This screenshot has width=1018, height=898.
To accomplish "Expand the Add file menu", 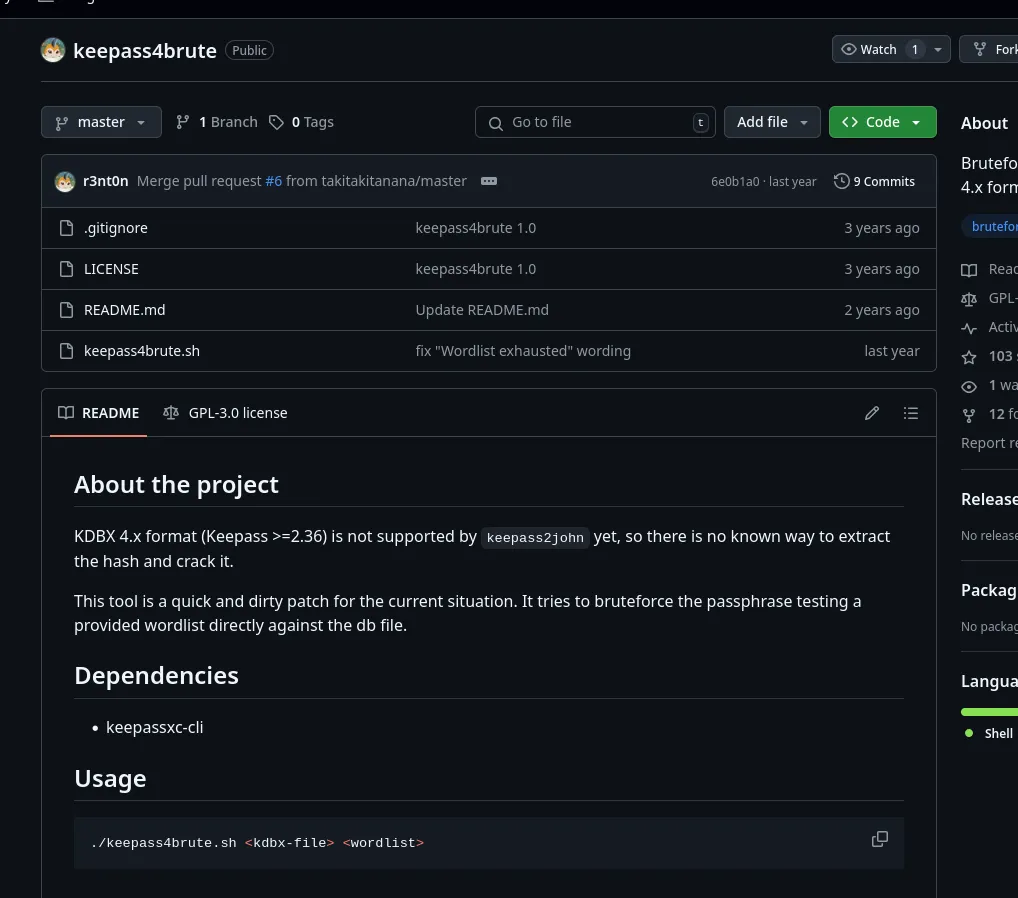I will click(772, 122).
